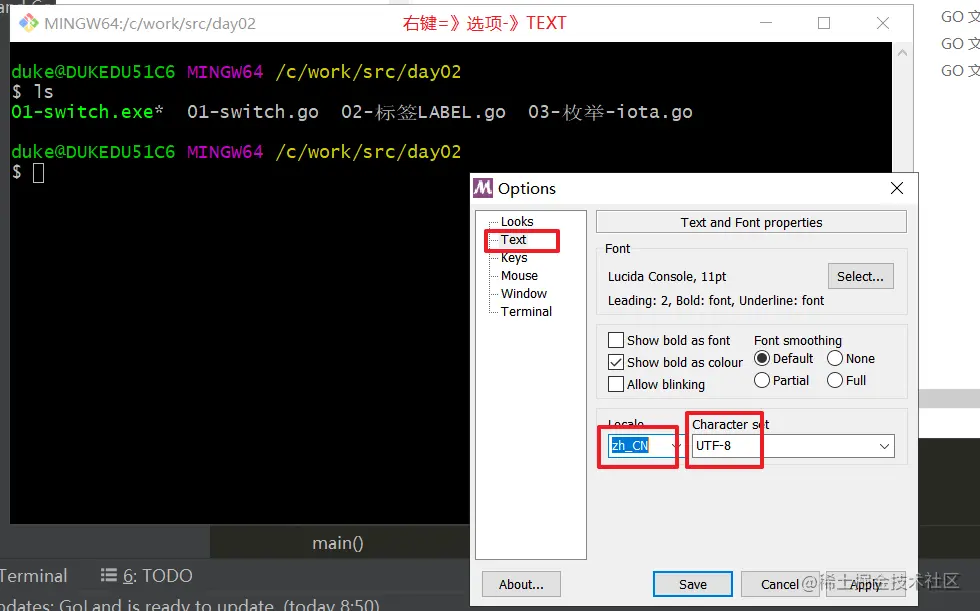Click the main() breadcrumb in editor
This screenshot has height=611, width=980.
click(338, 543)
